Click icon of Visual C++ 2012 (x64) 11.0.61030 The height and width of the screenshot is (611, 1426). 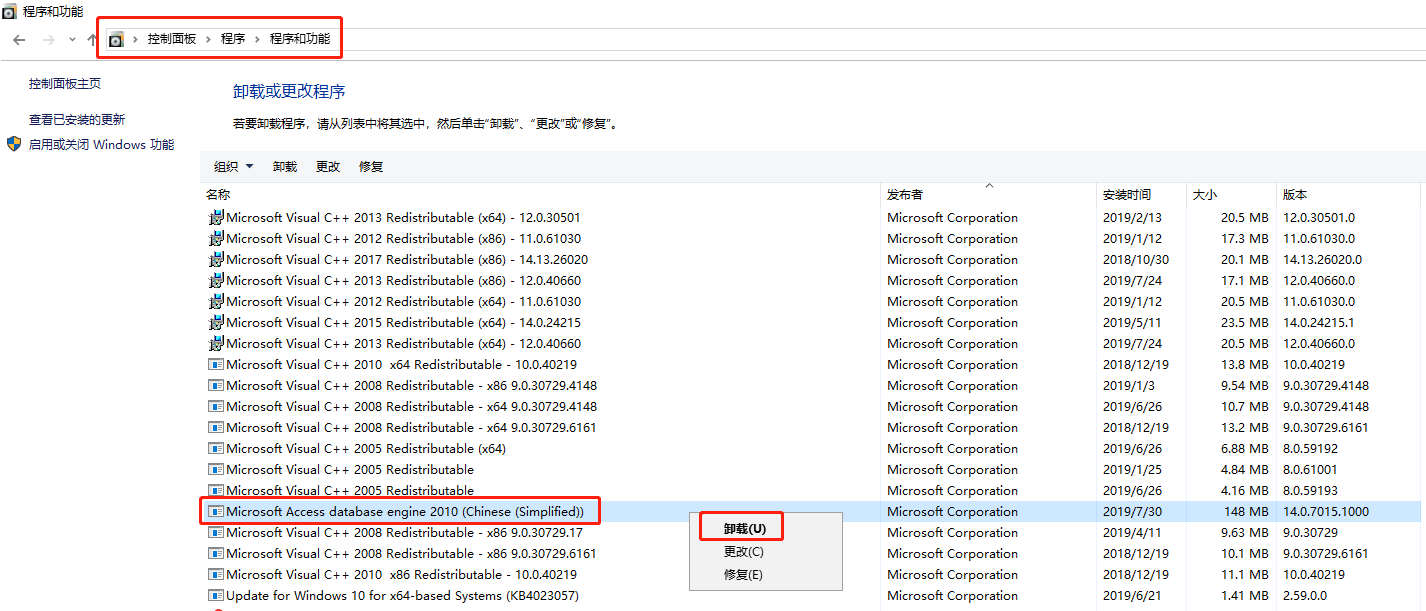(215, 301)
